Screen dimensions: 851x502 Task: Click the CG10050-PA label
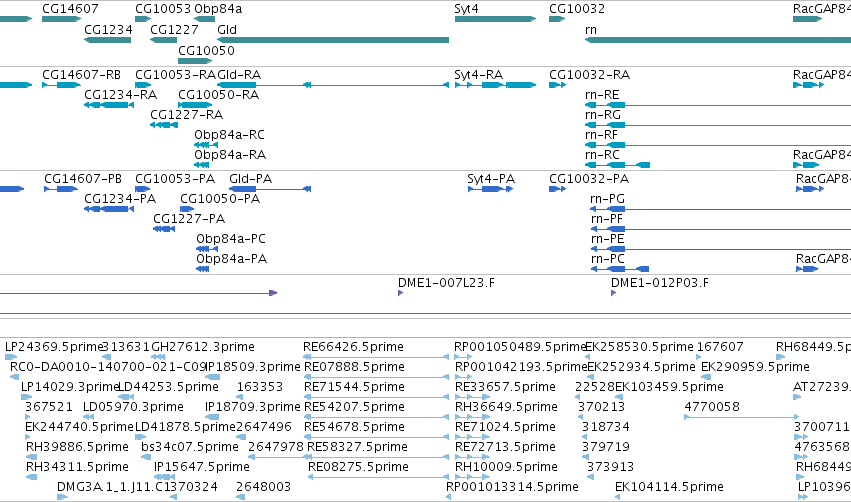[x=220, y=199]
